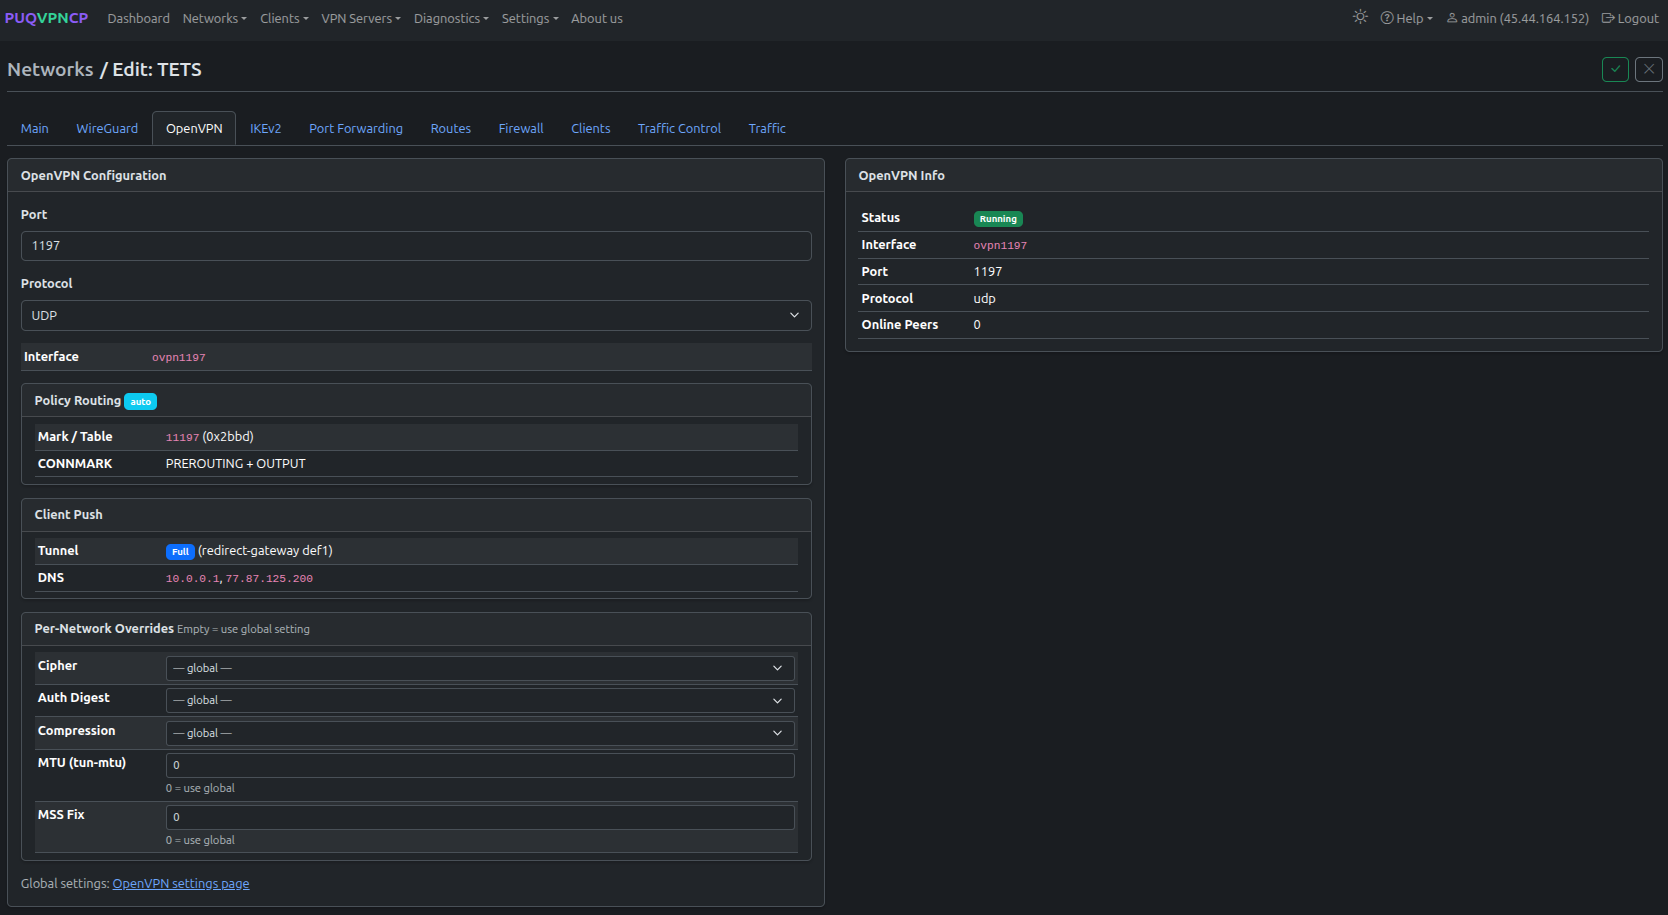Image resolution: width=1668 pixels, height=915 pixels.
Task: Click the green Running status badge
Action: (x=998, y=219)
